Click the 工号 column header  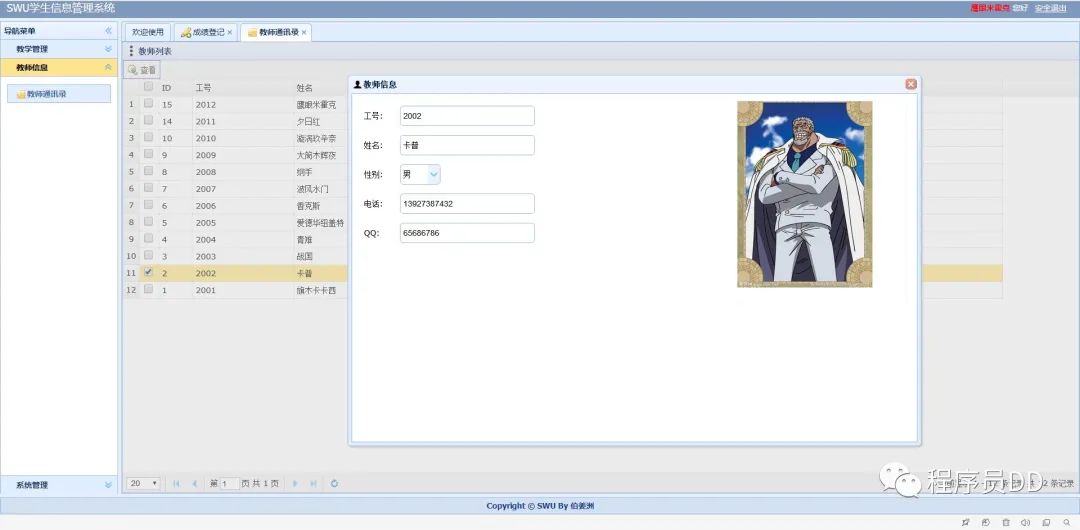point(203,88)
